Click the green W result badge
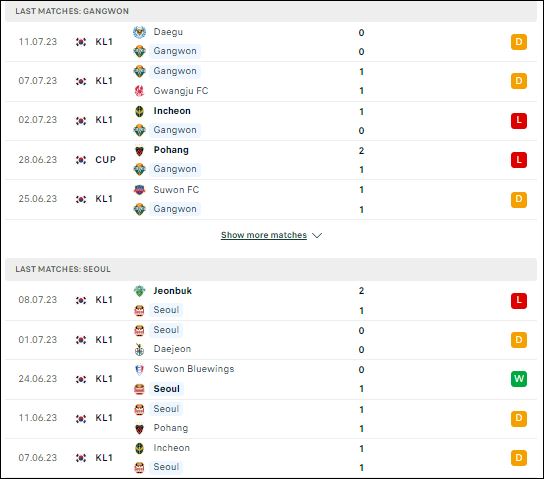Image resolution: width=544 pixels, height=479 pixels. pyautogui.click(x=519, y=378)
